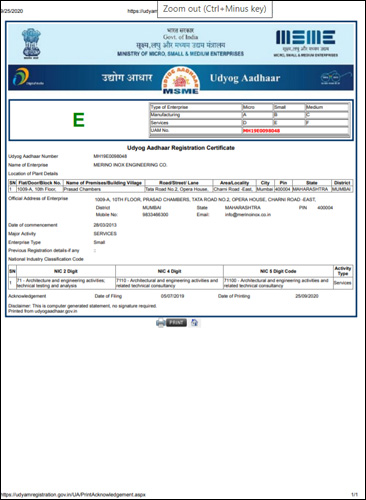This screenshot has width=366, height=500.
Task: Click the enterprise name MERINO INOX ENGINEERING CO.
Action: point(130,165)
